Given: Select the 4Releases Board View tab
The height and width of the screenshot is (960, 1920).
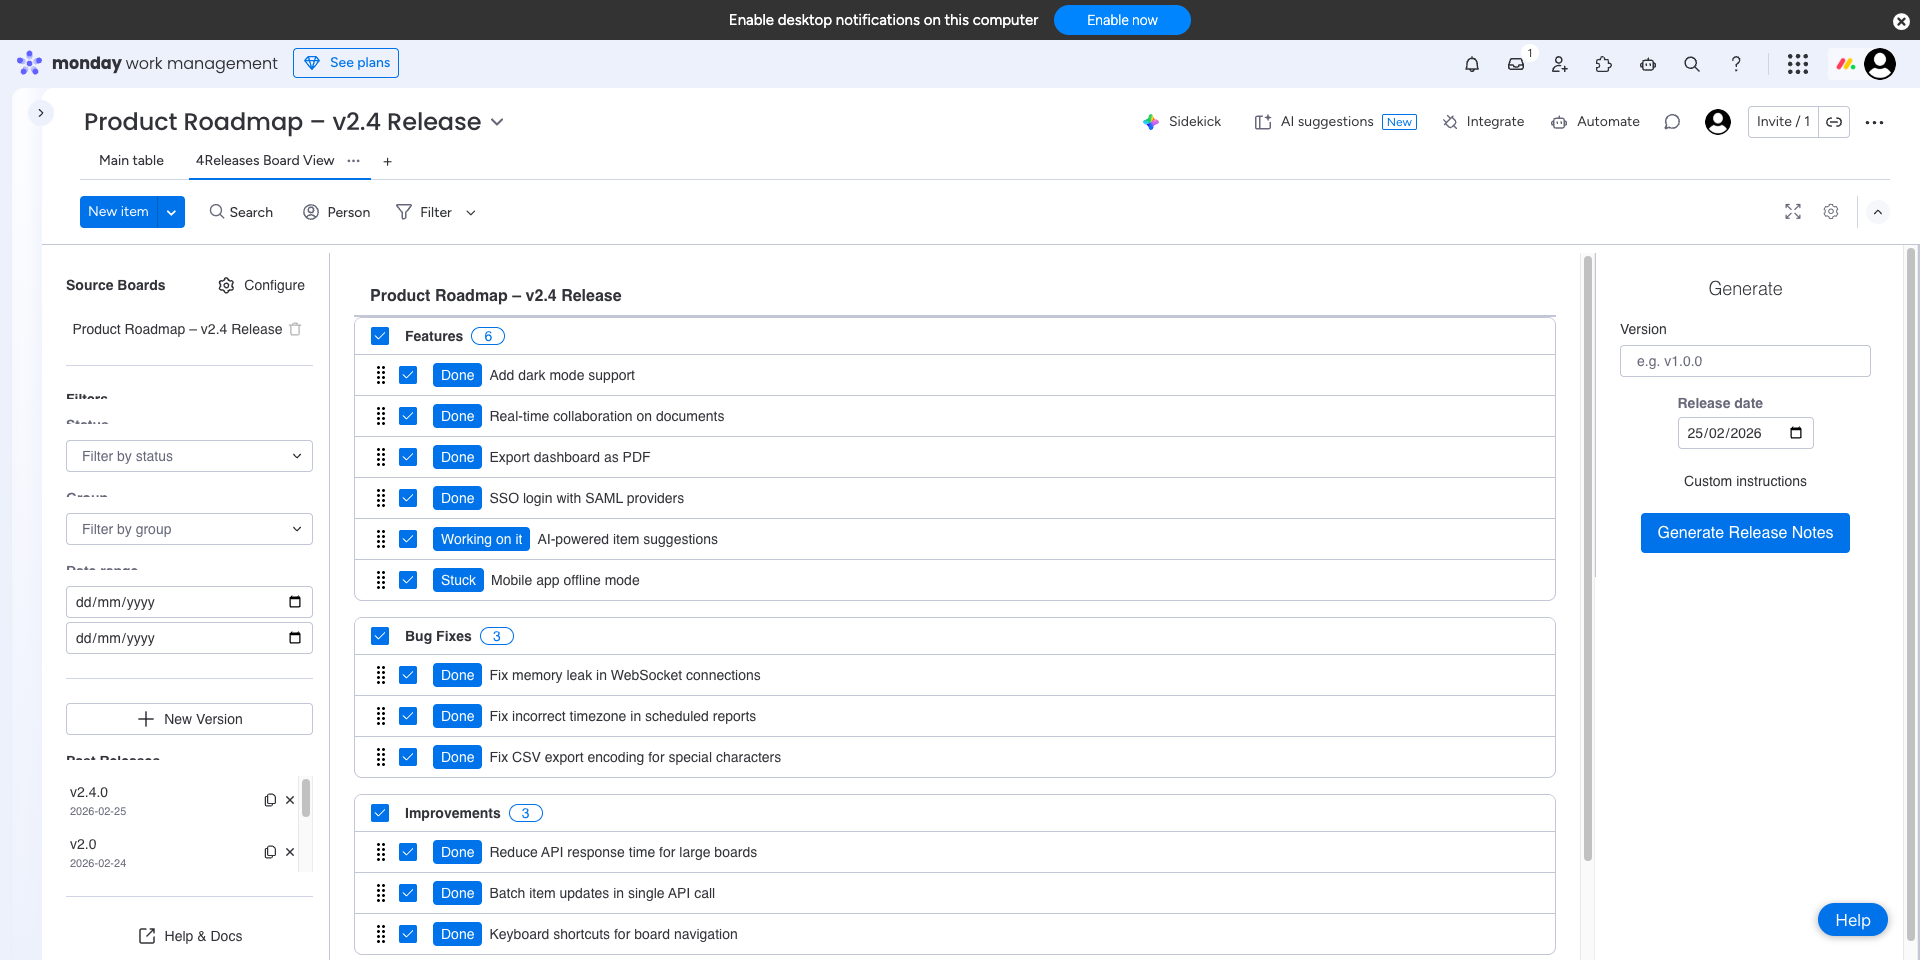Looking at the screenshot, I should coord(265,160).
